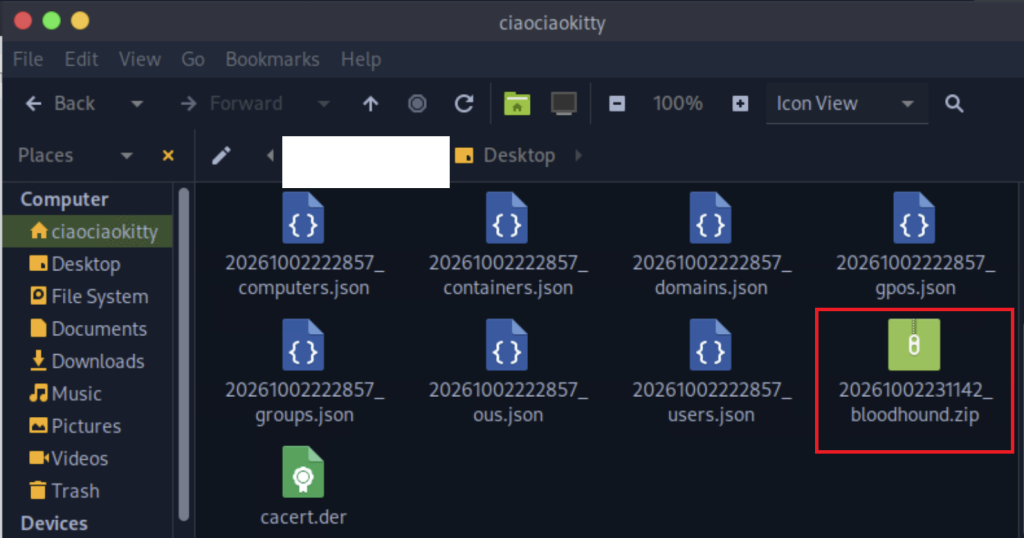Click the 20261002222857_containers.json filename label

(508, 275)
